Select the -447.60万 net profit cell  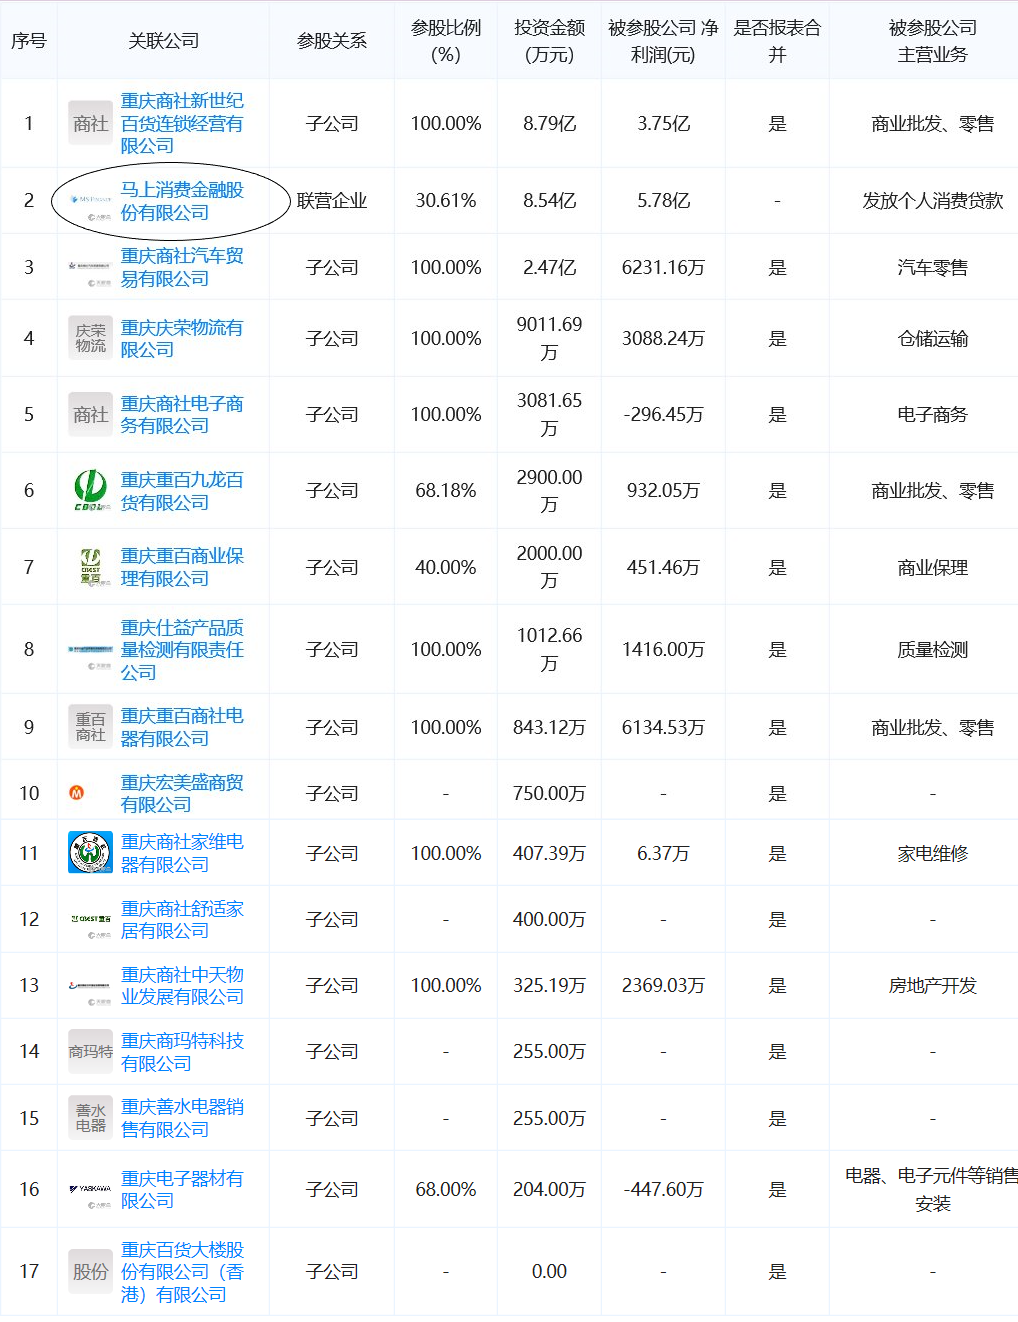[x=663, y=1190]
